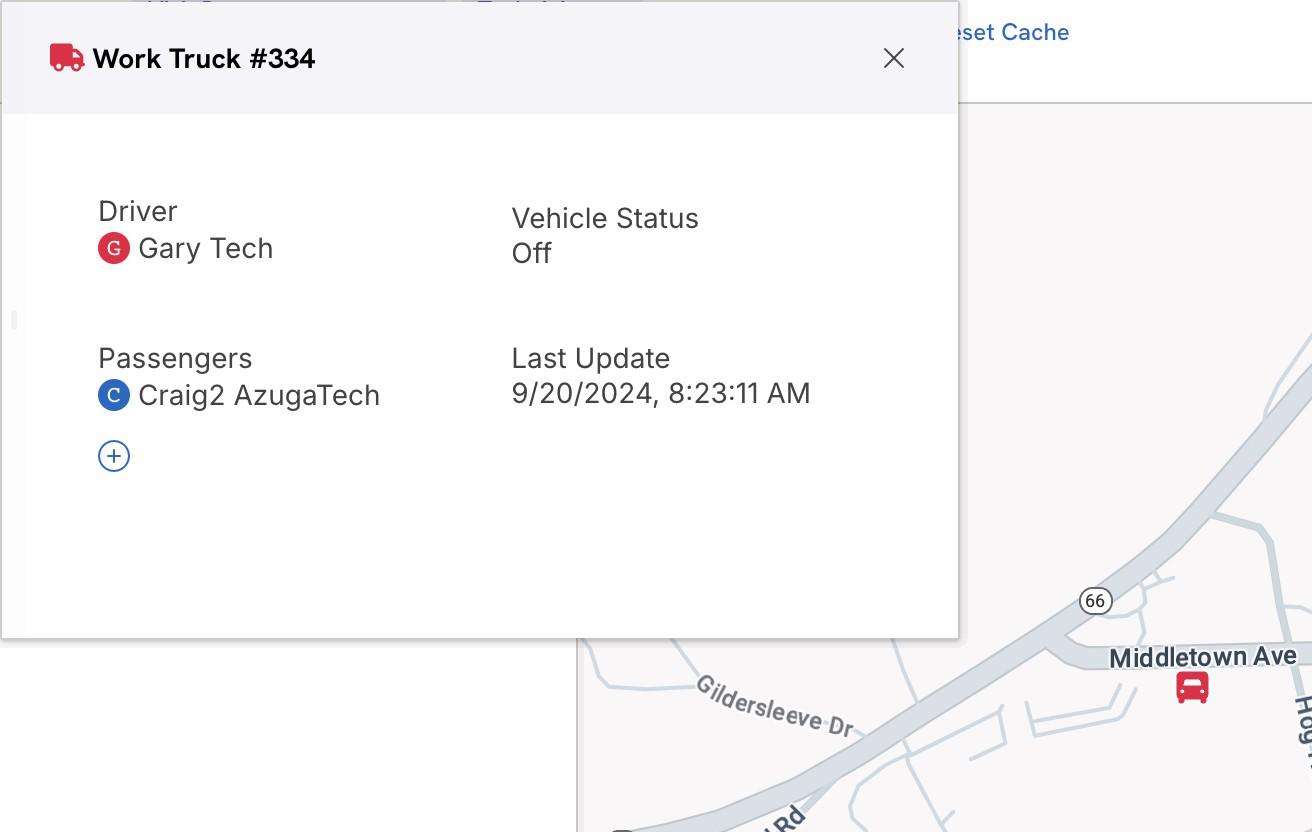1312x832 pixels.
Task: Click Gary Tech's red G avatar
Action: point(114,248)
